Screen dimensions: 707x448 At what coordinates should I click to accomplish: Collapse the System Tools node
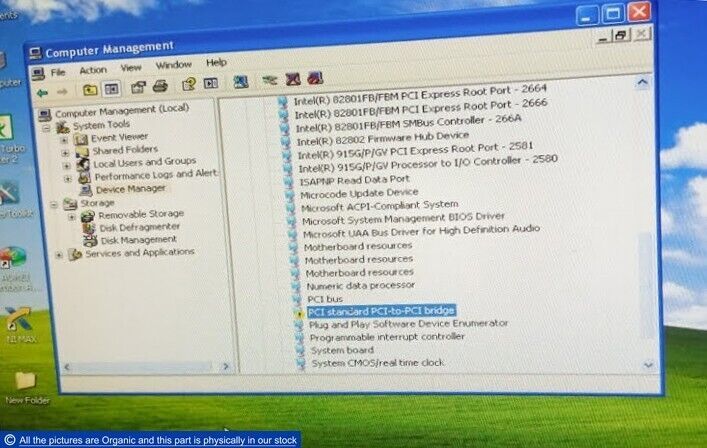pos(46,128)
